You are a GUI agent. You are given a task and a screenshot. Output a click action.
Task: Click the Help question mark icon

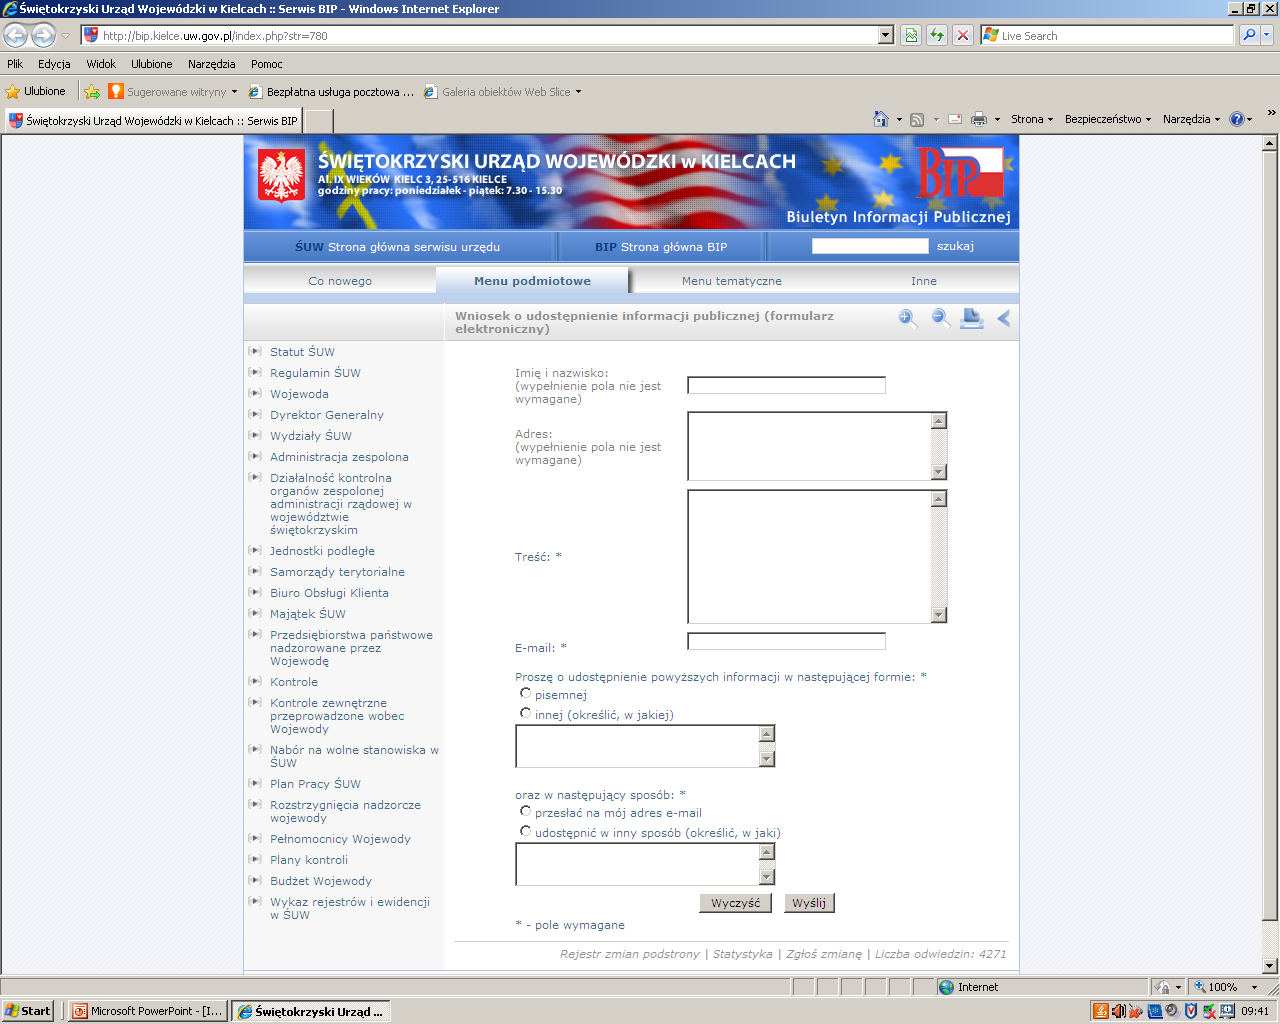tap(1237, 119)
